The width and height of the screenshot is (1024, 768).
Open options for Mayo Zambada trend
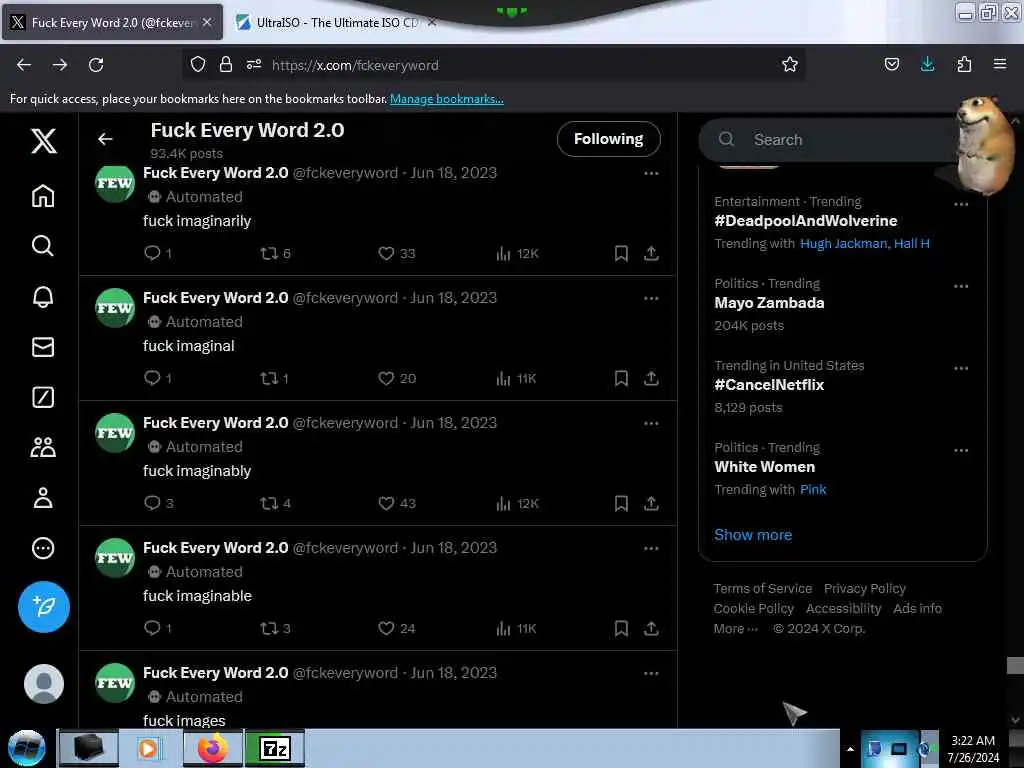coord(961,285)
